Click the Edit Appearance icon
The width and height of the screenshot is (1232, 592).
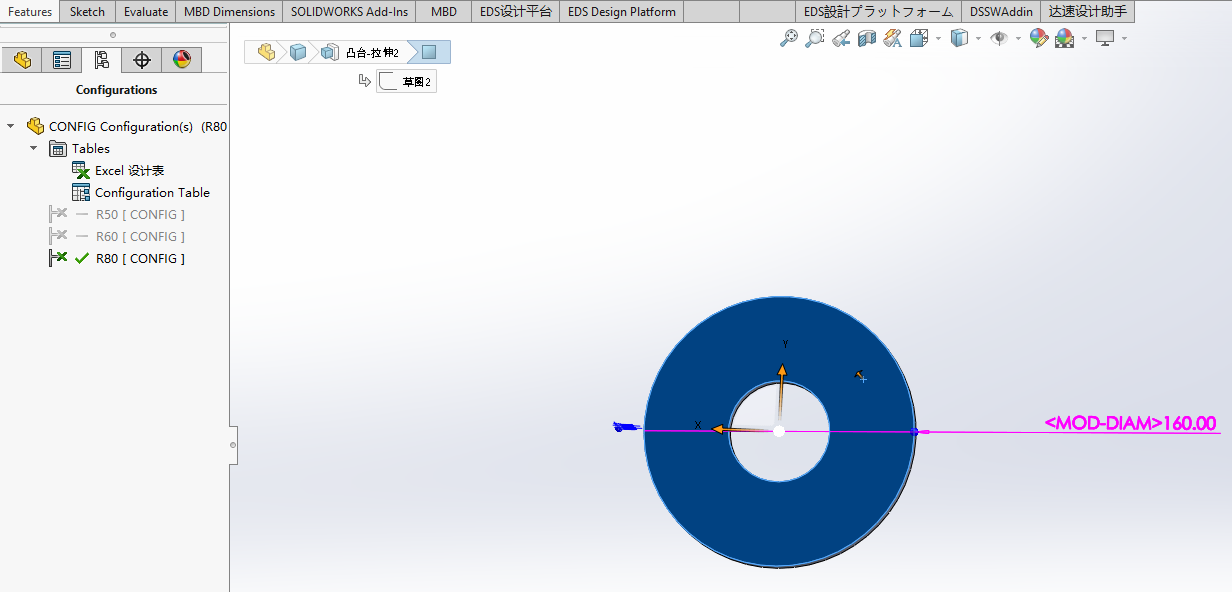click(1039, 38)
